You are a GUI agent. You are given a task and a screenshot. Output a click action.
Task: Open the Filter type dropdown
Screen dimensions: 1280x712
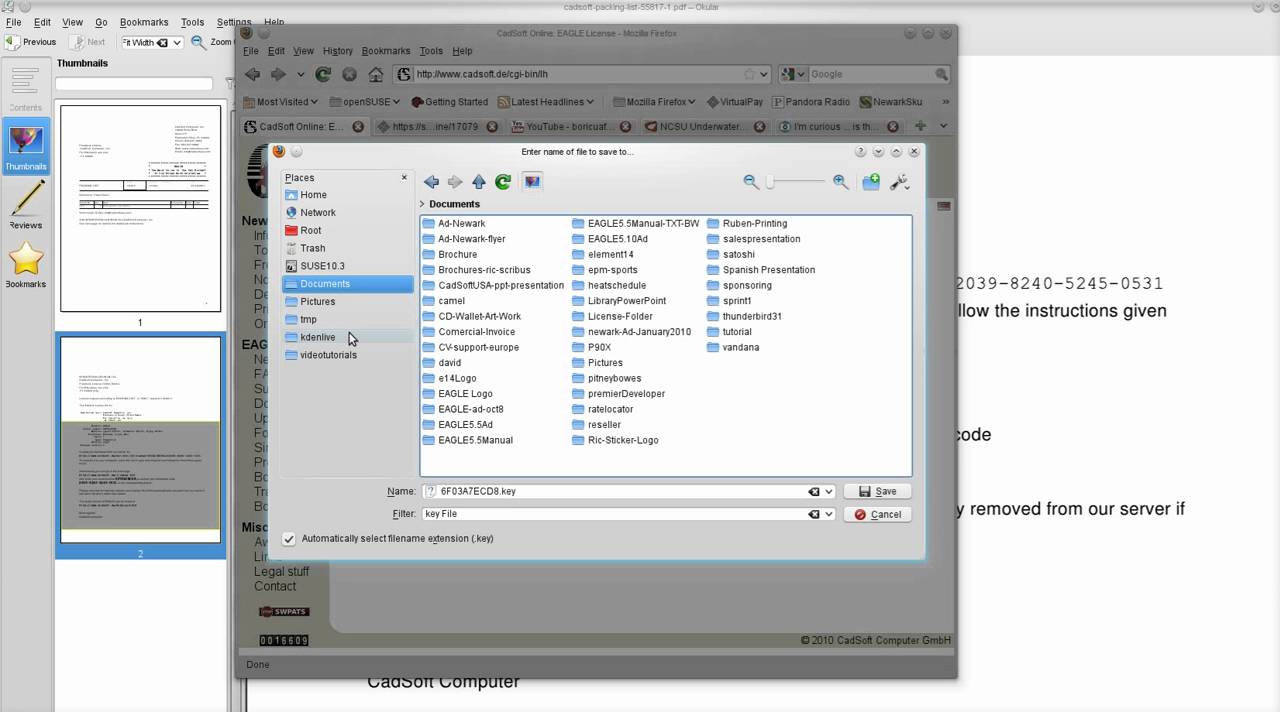click(x=828, y=514)
